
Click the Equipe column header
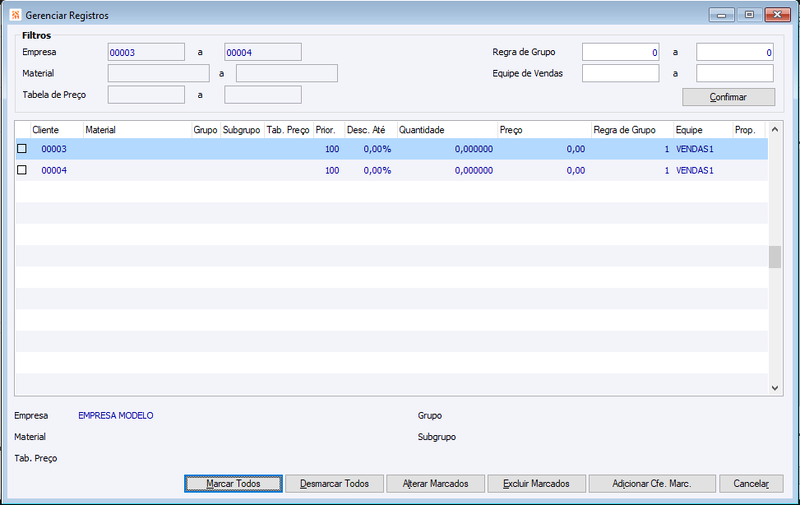coord(703,130)
